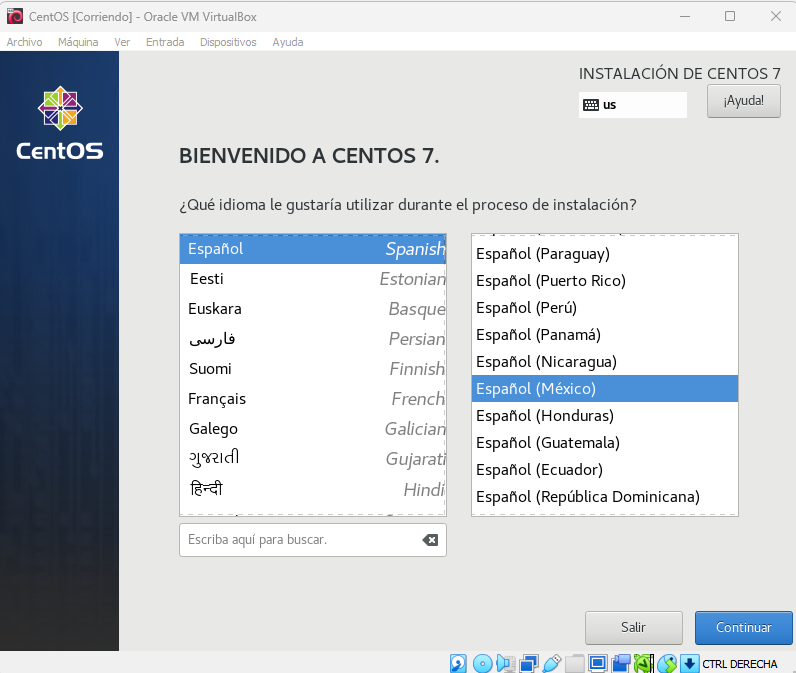This screenshot has height=673, width=796.
Task: Choose Español (Paraguay) locale
Action: (x=605, y=254)
